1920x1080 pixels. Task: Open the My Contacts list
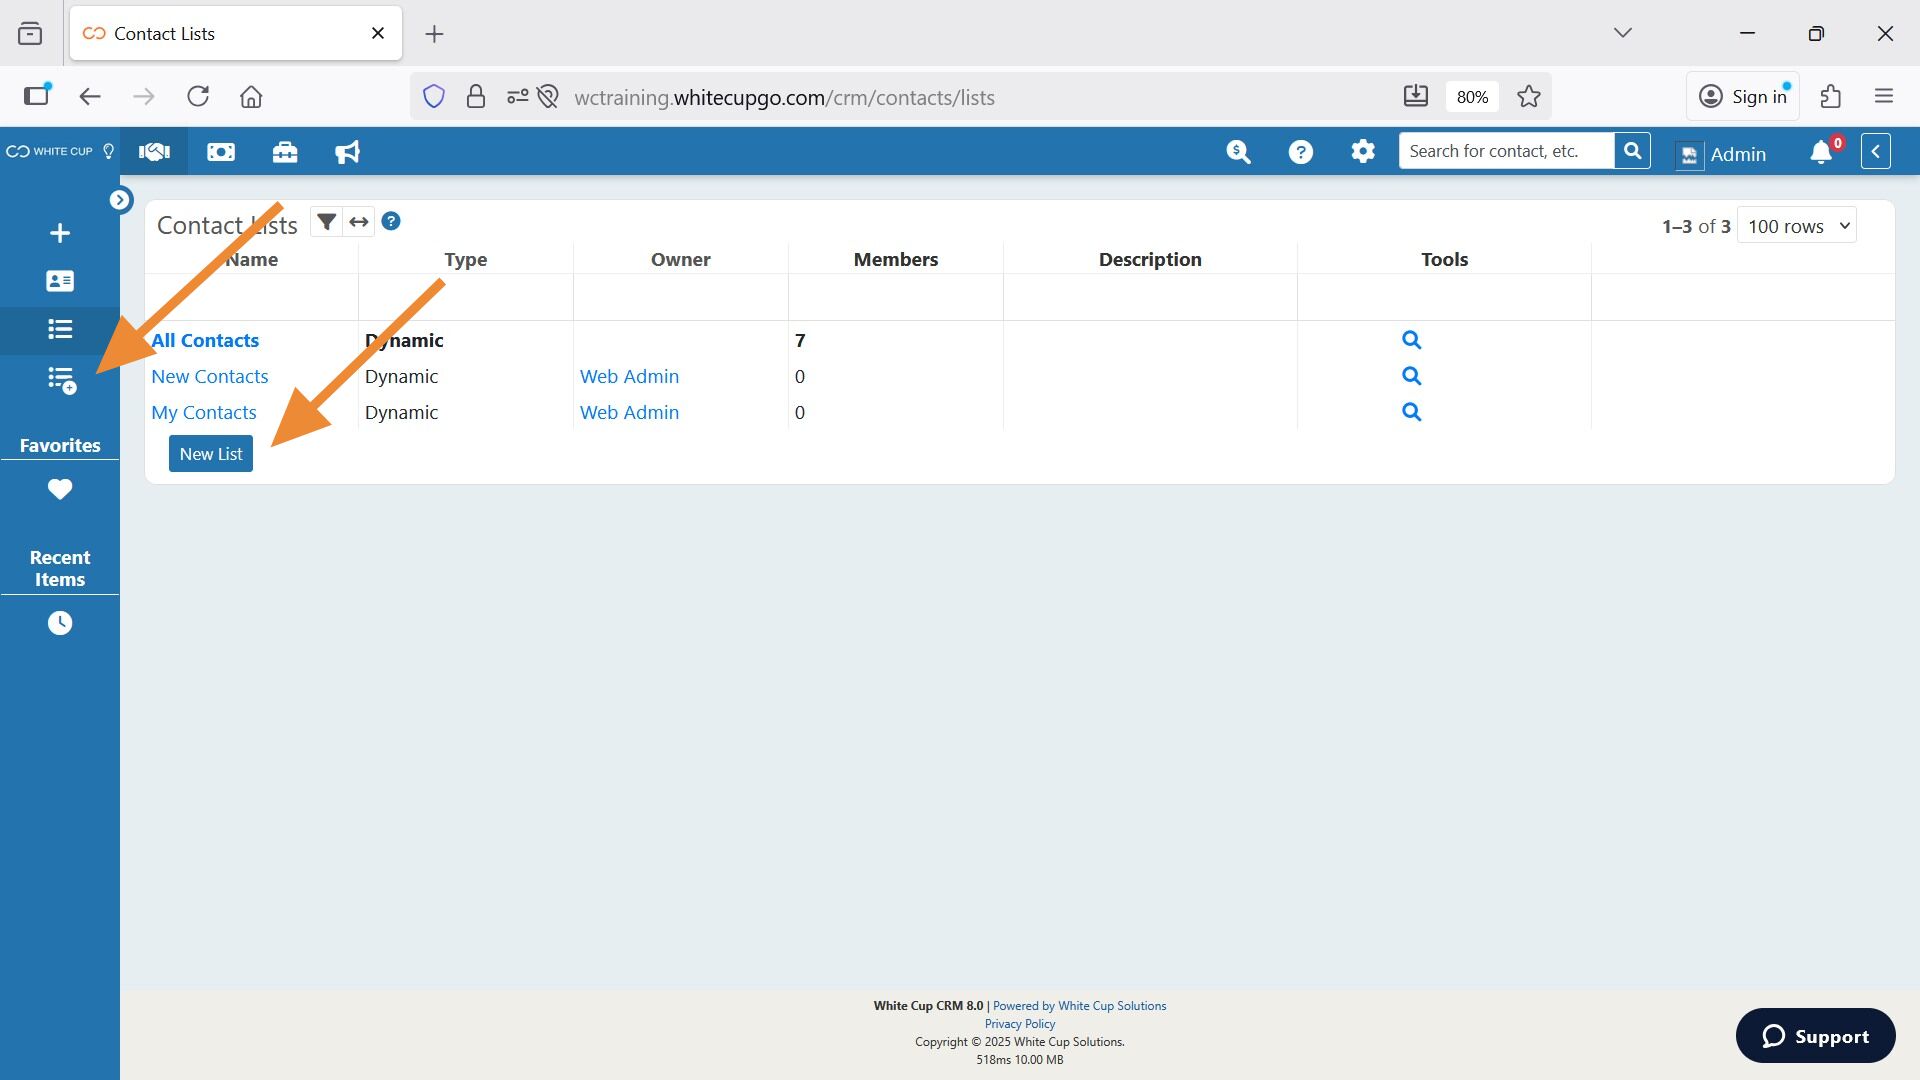204,412
